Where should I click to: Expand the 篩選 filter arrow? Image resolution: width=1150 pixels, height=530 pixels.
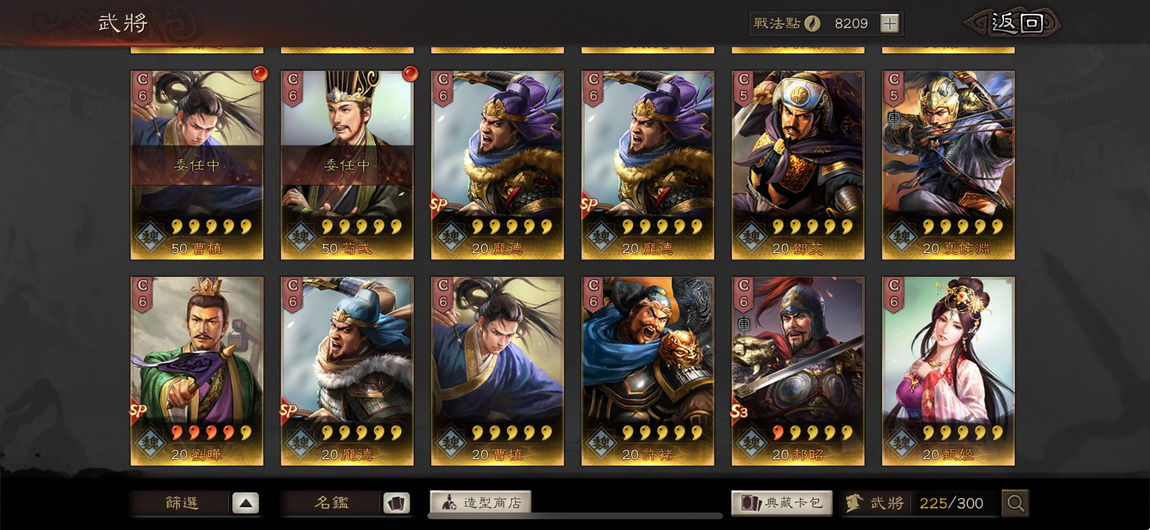pos(246,504)
